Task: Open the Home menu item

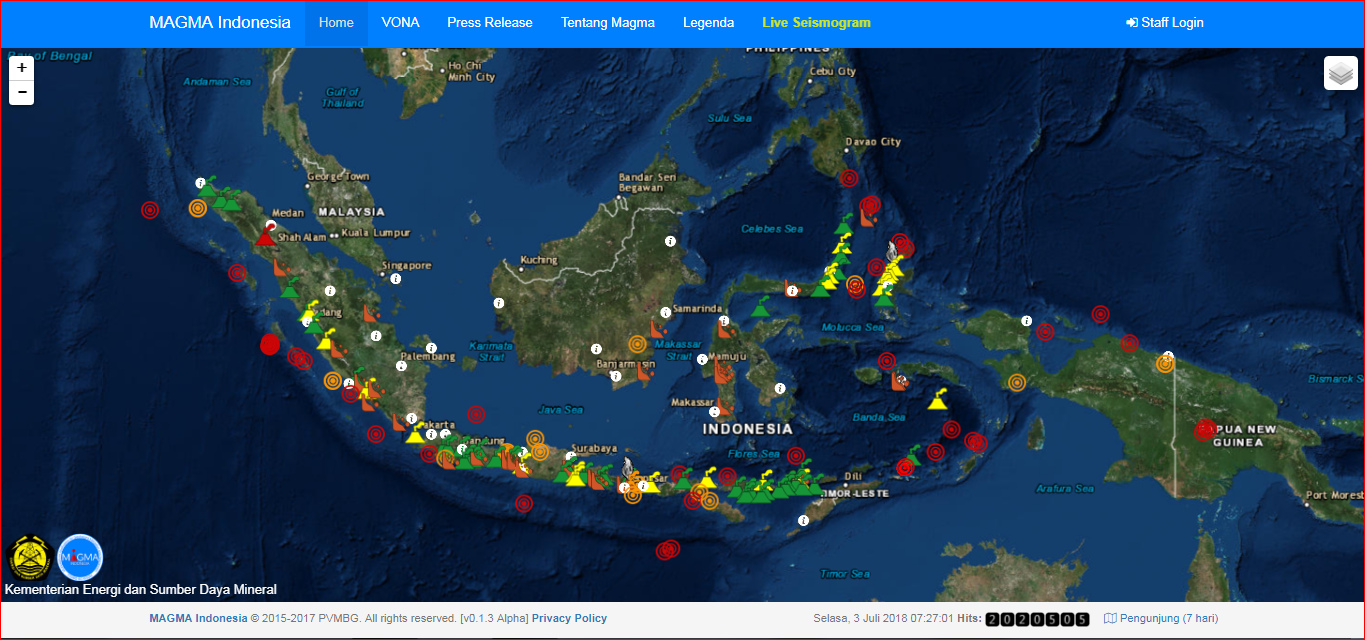Action: (x=336, y=23)
